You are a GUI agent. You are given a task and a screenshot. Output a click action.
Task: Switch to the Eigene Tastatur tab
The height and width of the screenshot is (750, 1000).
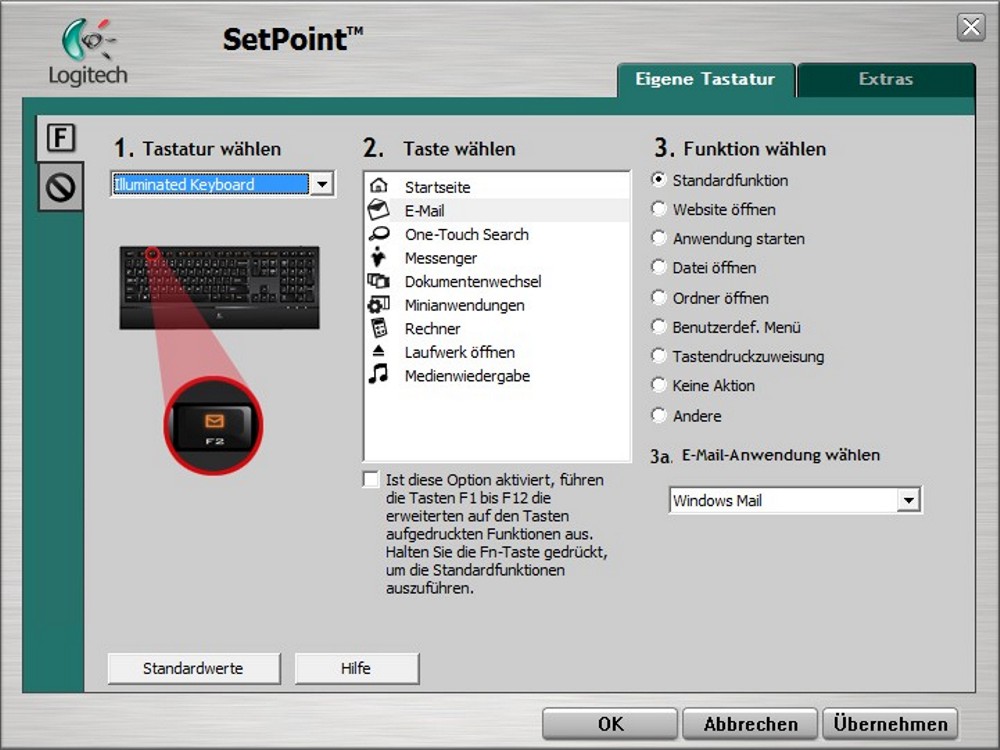coord(705,80)
